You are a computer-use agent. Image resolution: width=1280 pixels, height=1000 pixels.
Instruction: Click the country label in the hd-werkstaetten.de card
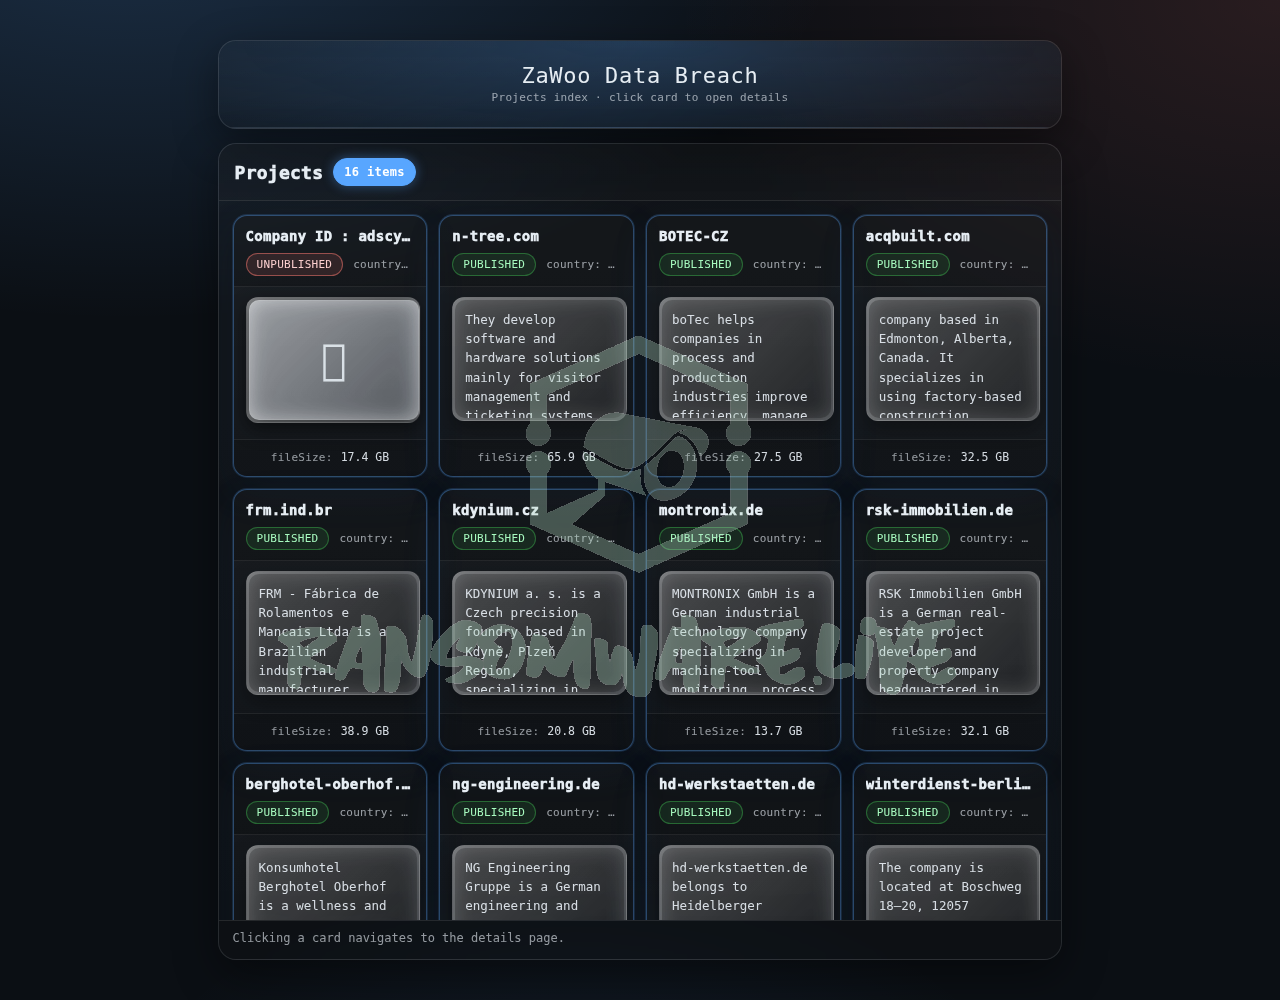[x=788, y=812]
